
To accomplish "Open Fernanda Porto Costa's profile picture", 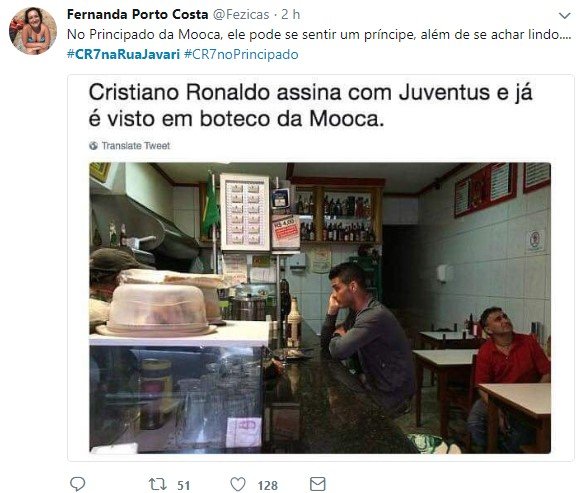I will click(33, 31).
